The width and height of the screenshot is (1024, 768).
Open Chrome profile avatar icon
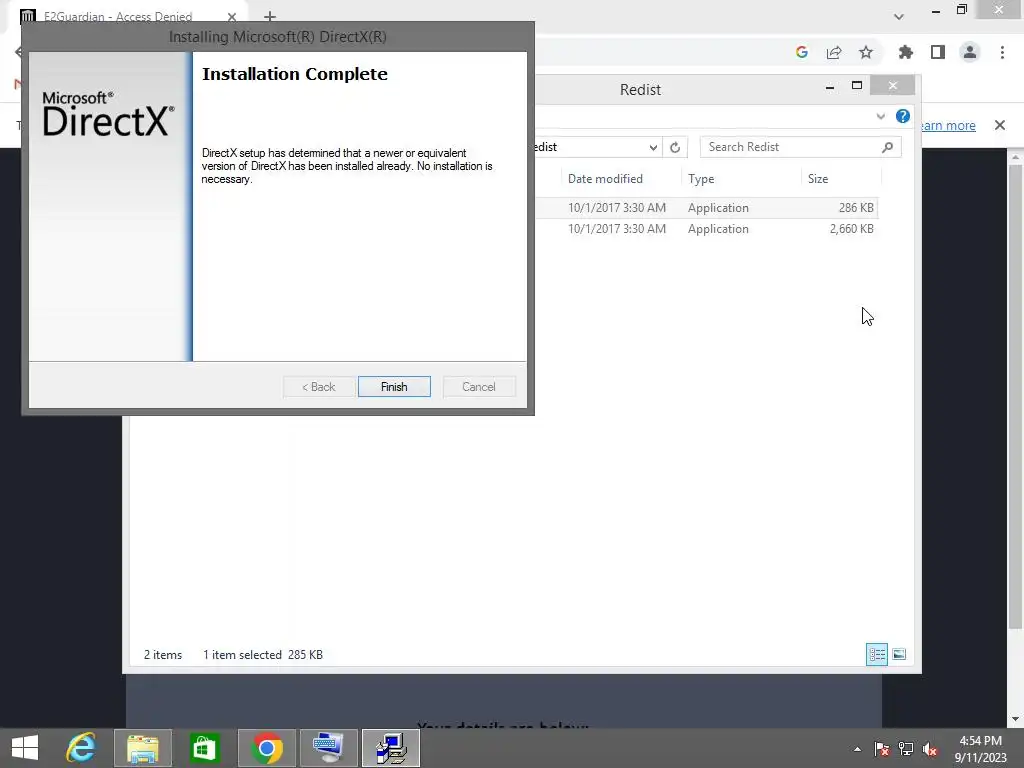(x=970, y=52)
